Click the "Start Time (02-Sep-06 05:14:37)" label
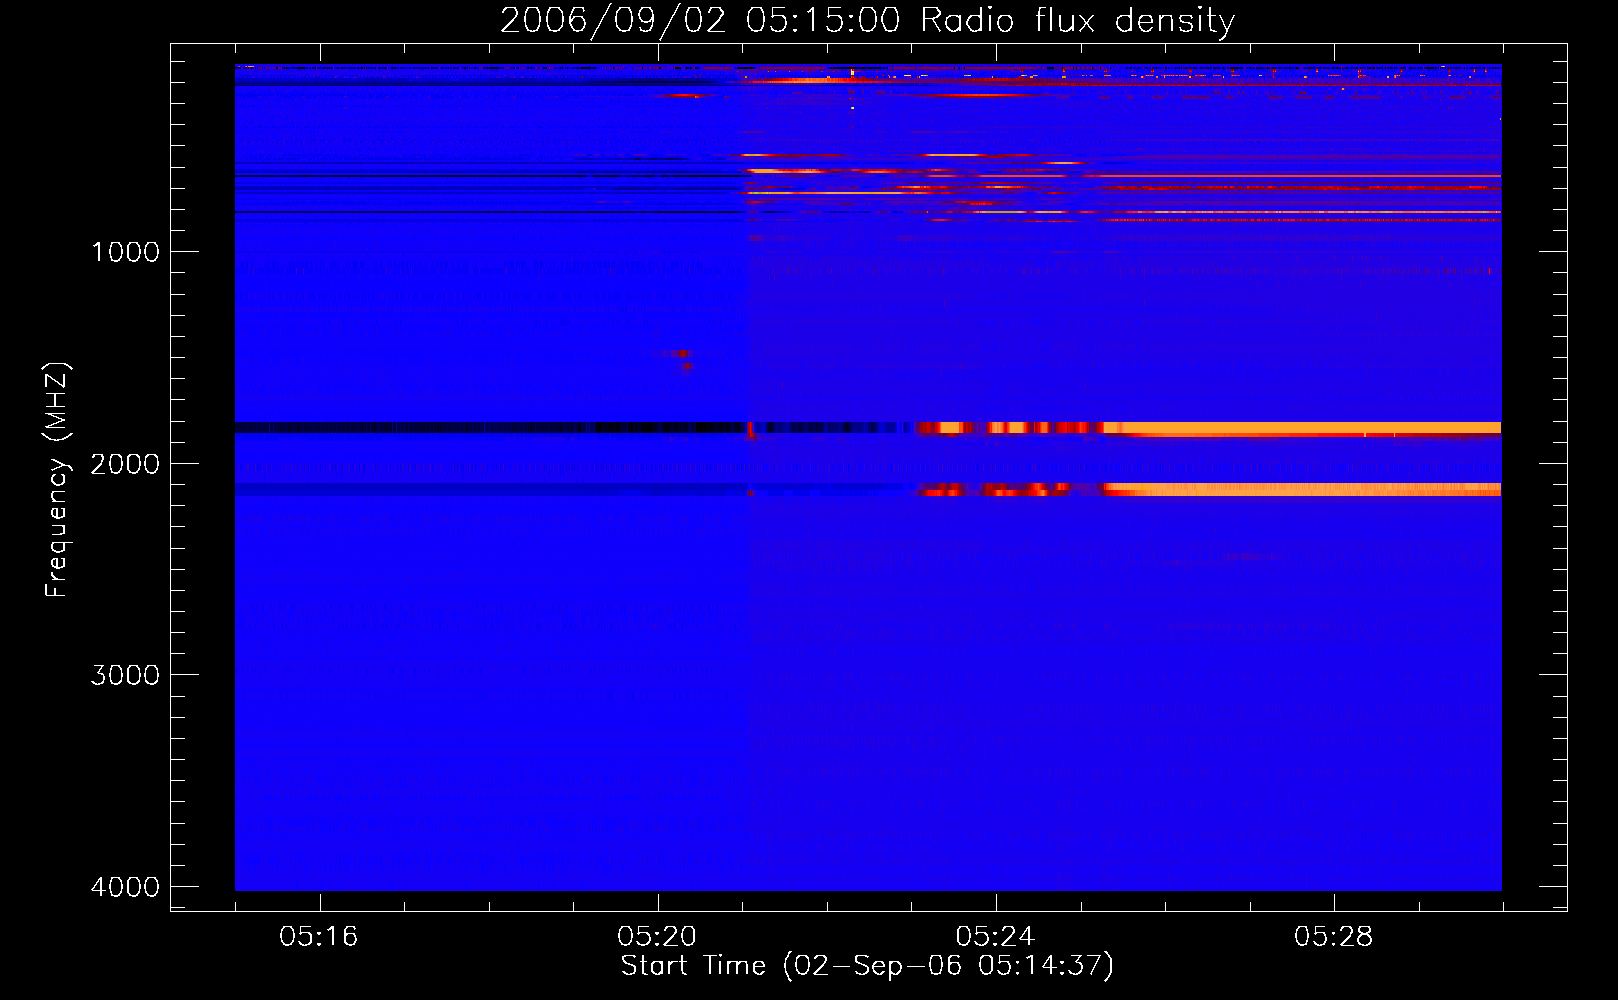 [x=867, y=966]
